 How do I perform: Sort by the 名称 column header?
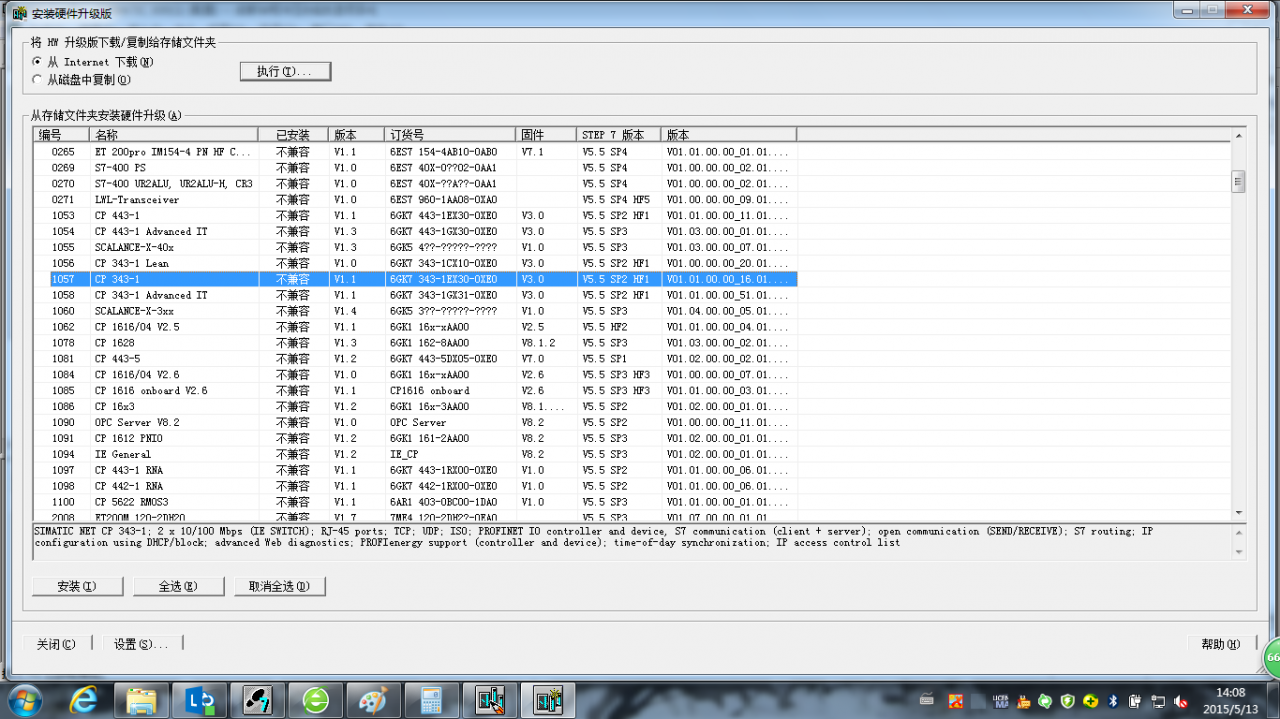pyautogui.click(x=174, y=134)
